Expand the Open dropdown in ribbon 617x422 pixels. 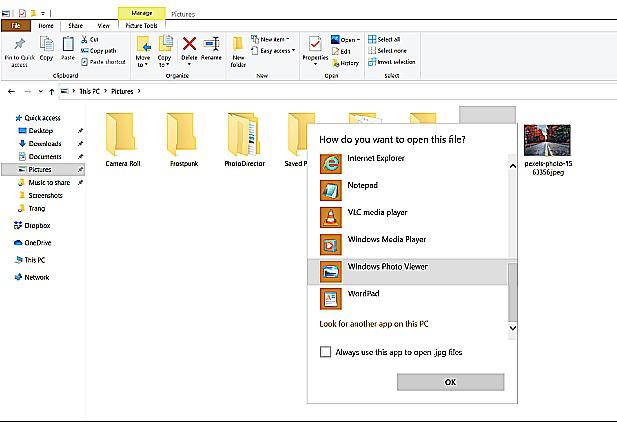click(x=345, y=39)
